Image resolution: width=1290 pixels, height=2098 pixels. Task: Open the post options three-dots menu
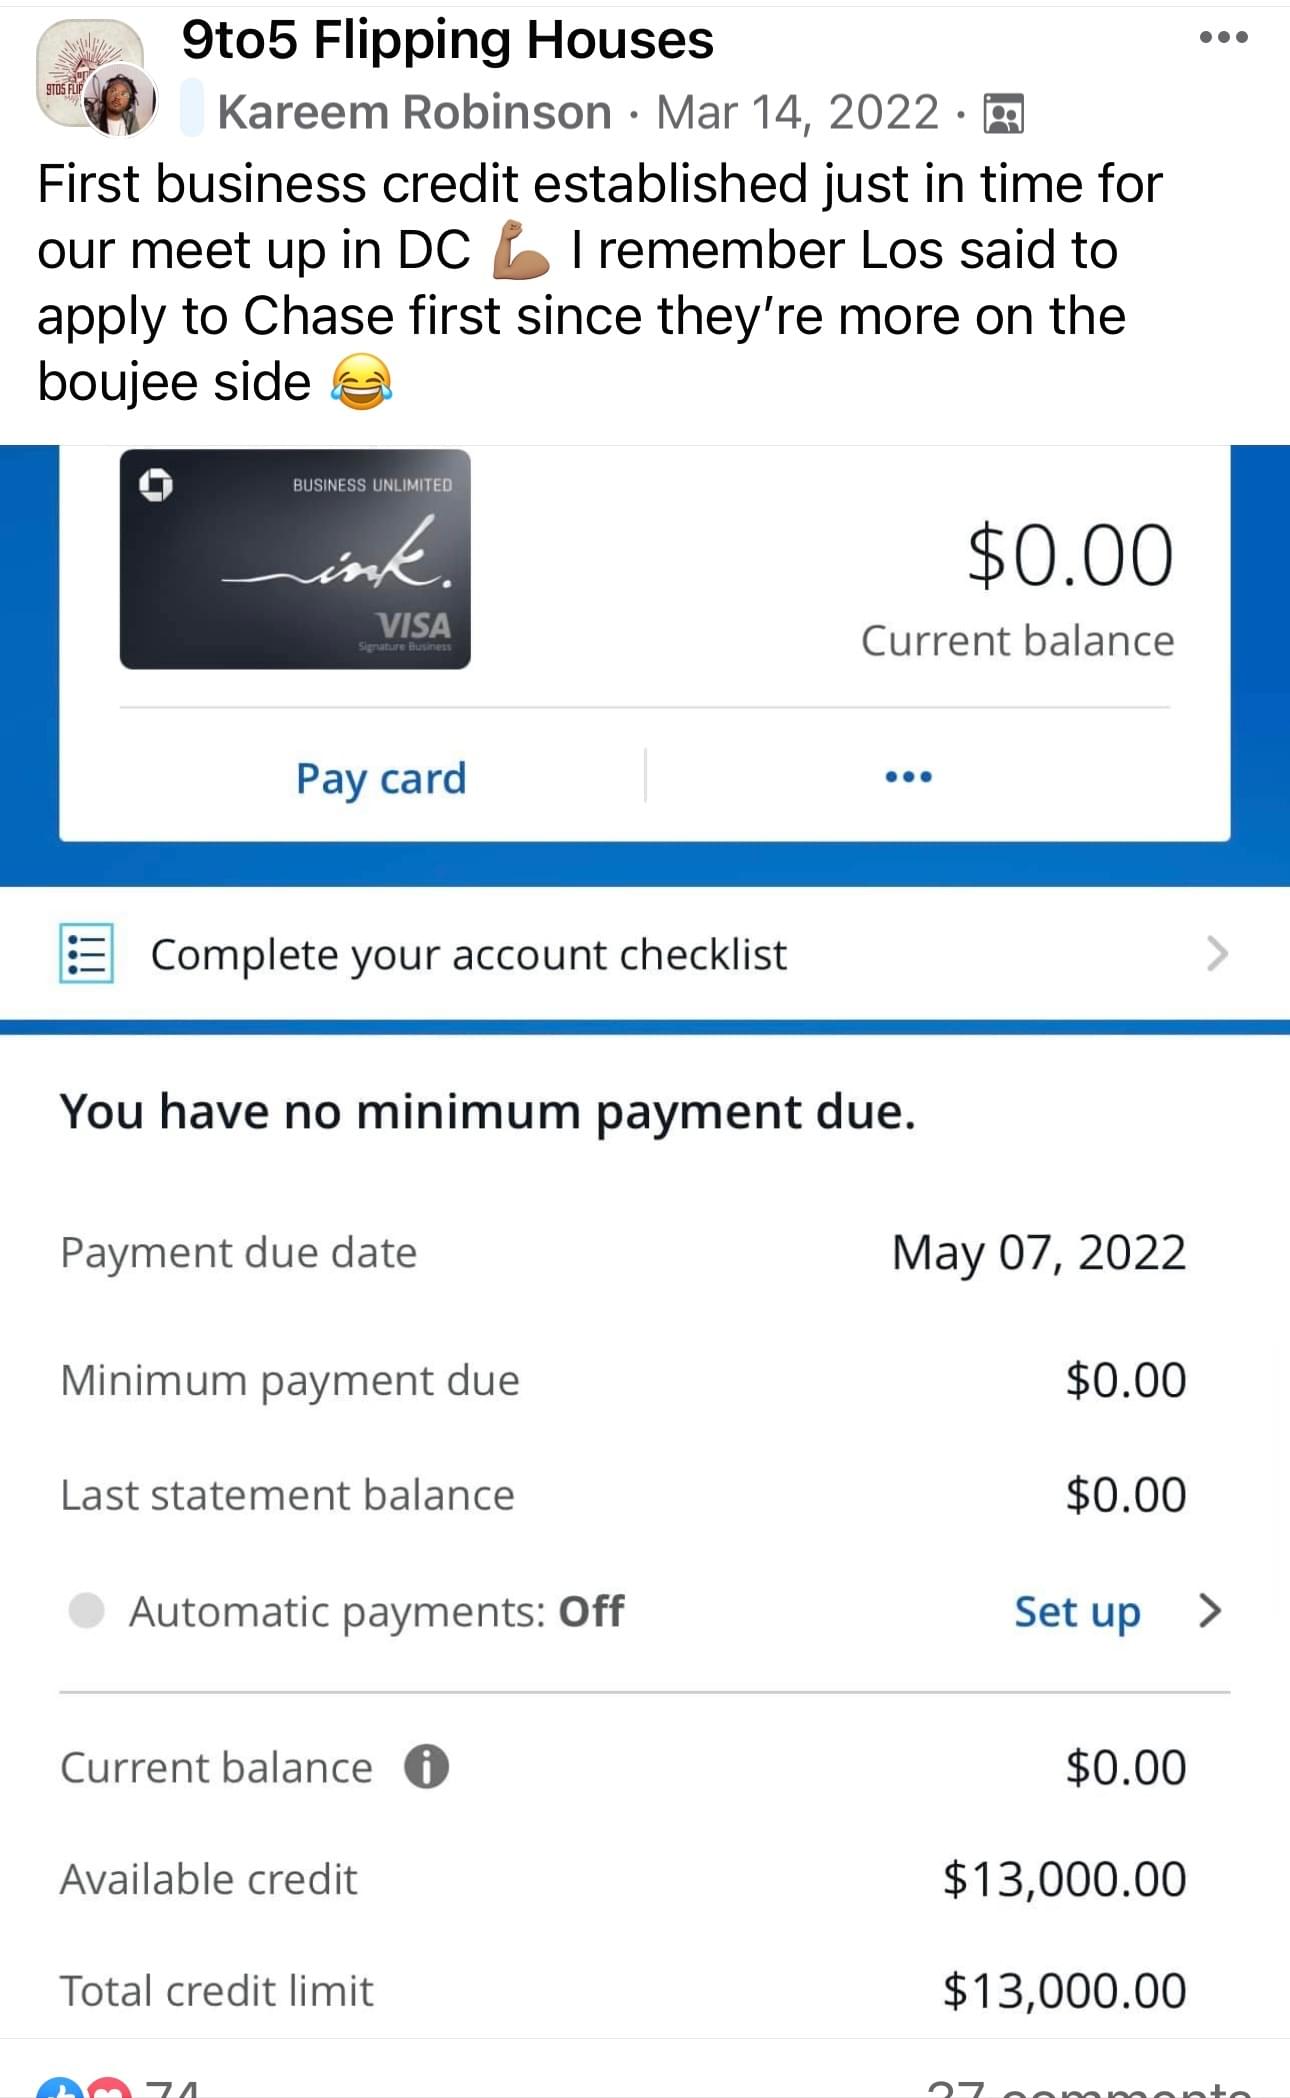pos(1223,38)
